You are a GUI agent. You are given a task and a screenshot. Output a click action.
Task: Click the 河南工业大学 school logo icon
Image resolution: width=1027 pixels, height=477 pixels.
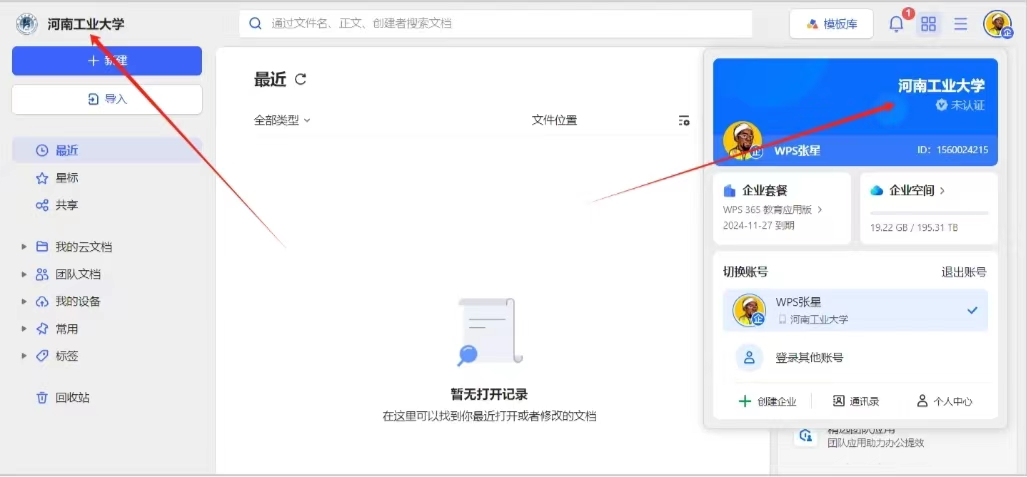[27, 24]
